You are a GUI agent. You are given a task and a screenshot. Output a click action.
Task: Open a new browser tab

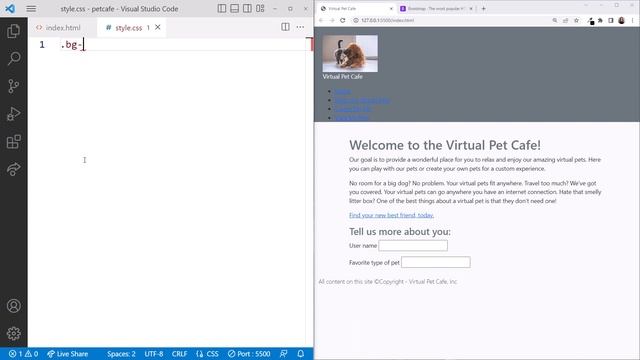[x=484, y=9]
